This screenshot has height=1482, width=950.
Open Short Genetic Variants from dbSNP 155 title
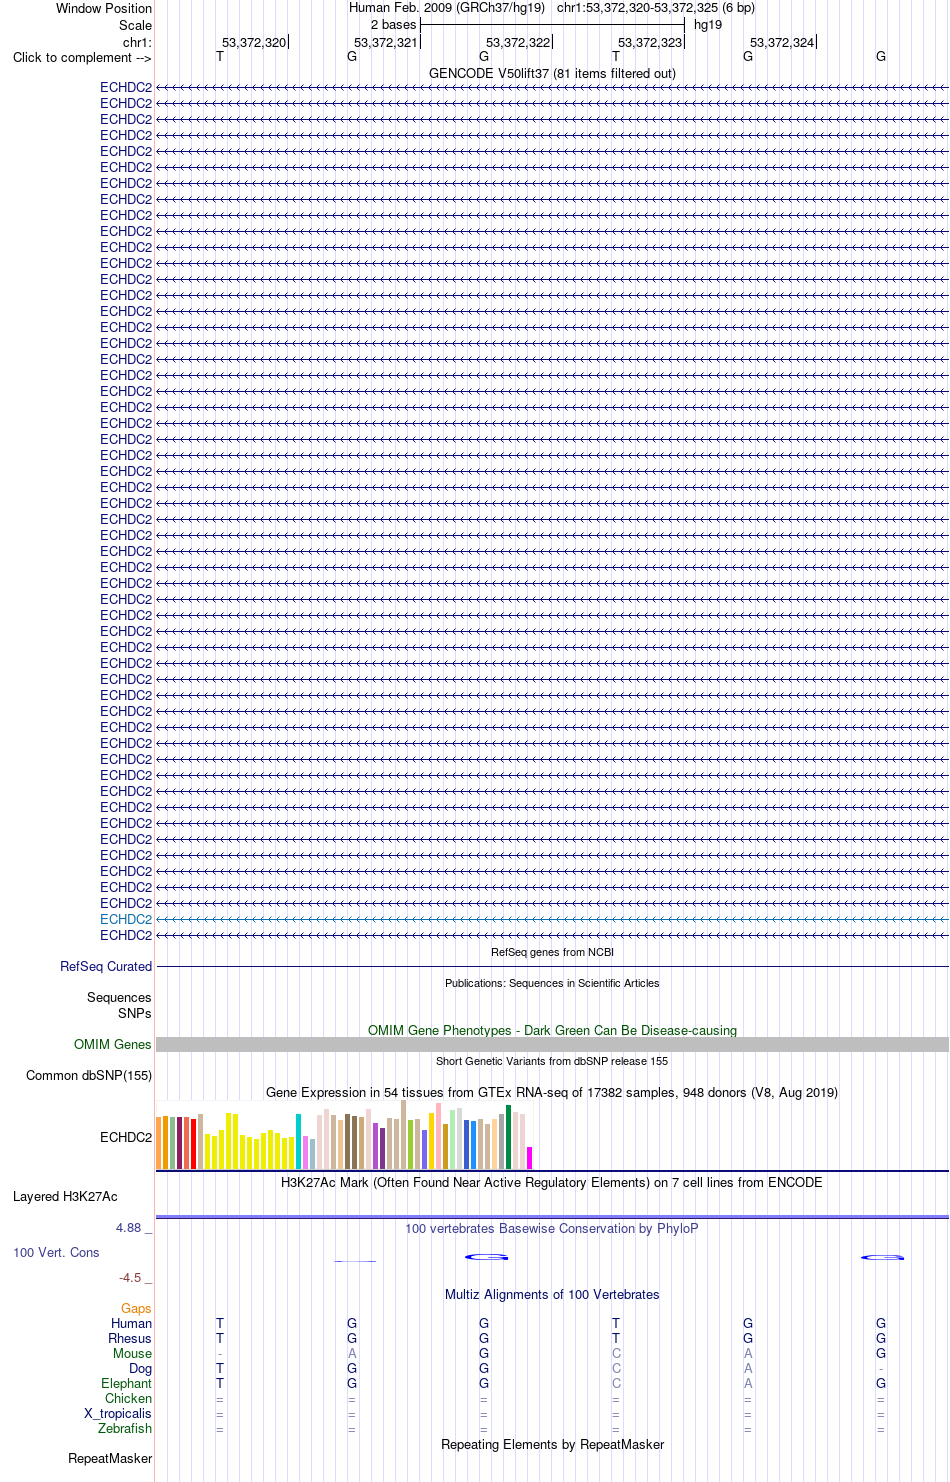point(552,1062)
